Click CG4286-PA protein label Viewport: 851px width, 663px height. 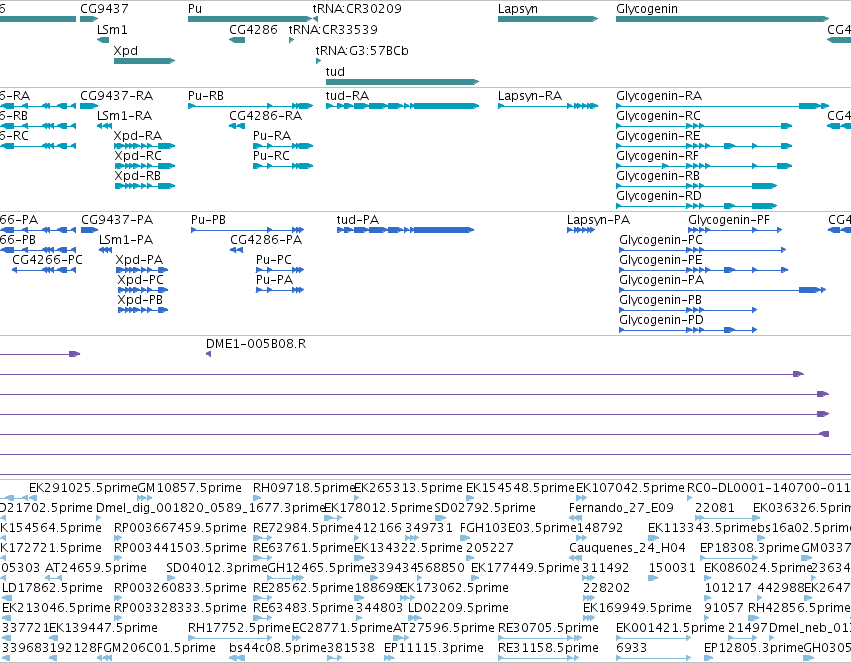coord(266,240)
